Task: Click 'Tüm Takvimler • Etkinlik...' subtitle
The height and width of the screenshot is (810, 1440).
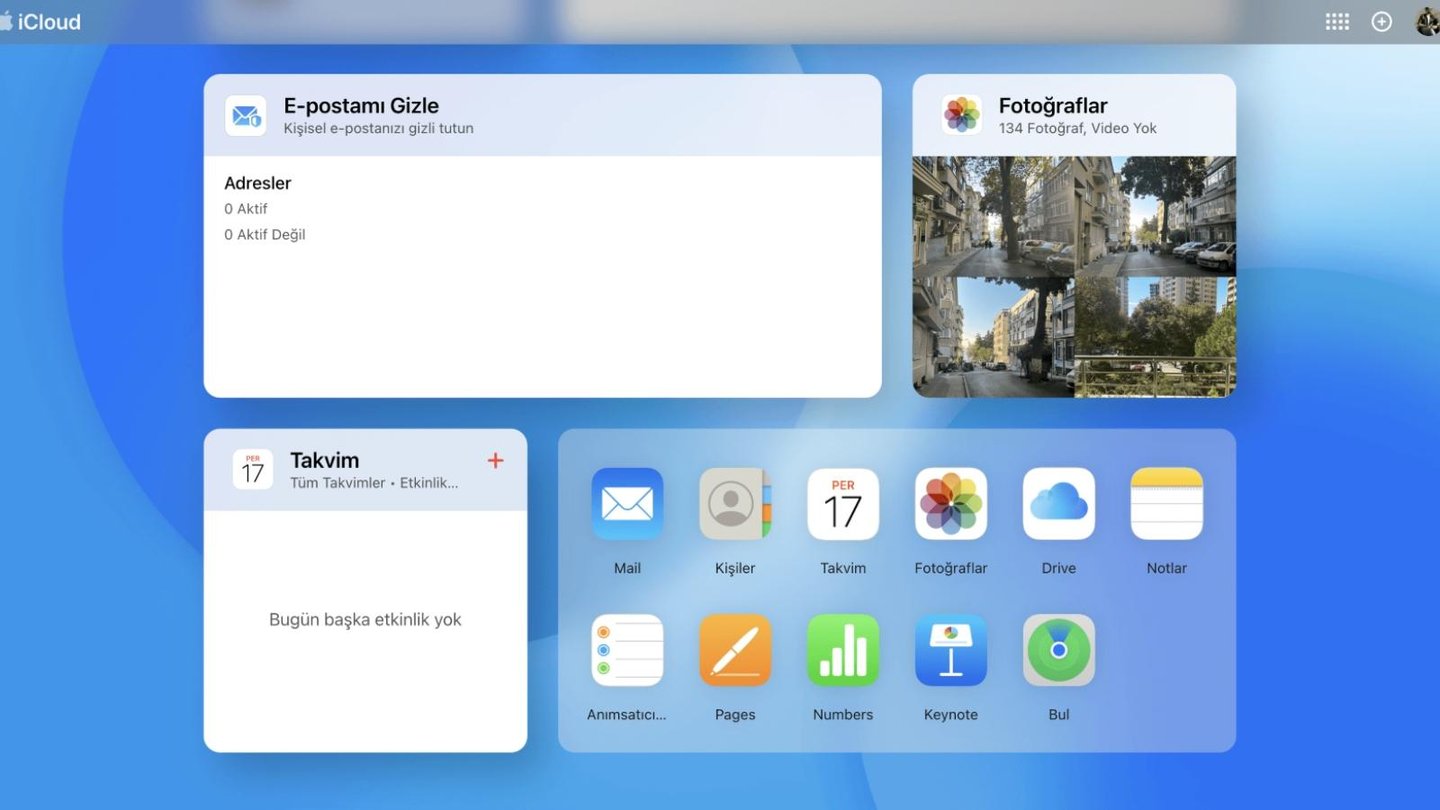Action: 374,483
